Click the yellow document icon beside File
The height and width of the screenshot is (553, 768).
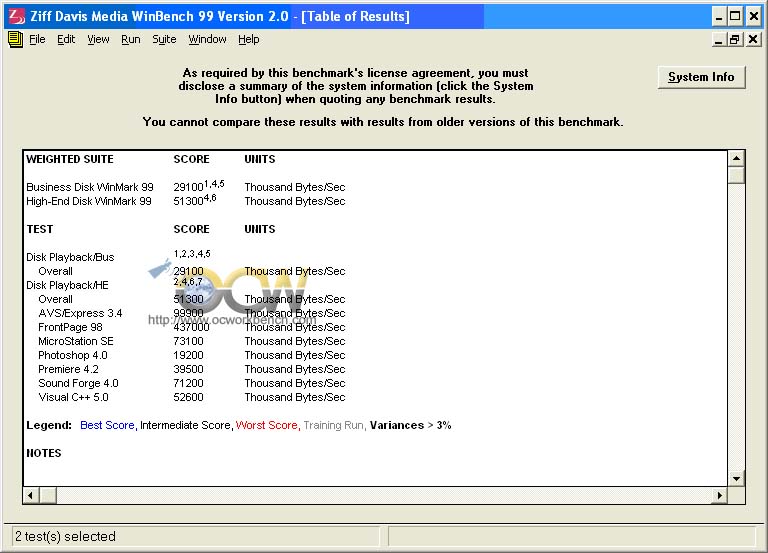tap(16, 39)
